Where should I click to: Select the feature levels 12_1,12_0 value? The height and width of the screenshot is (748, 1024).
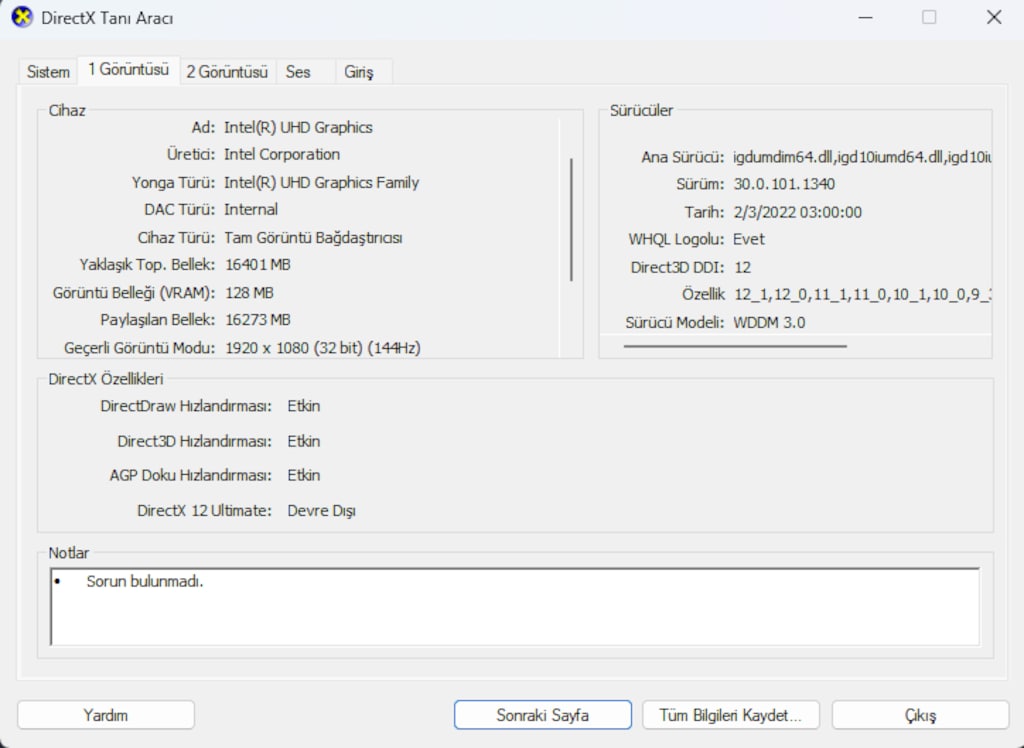(863, 295)
